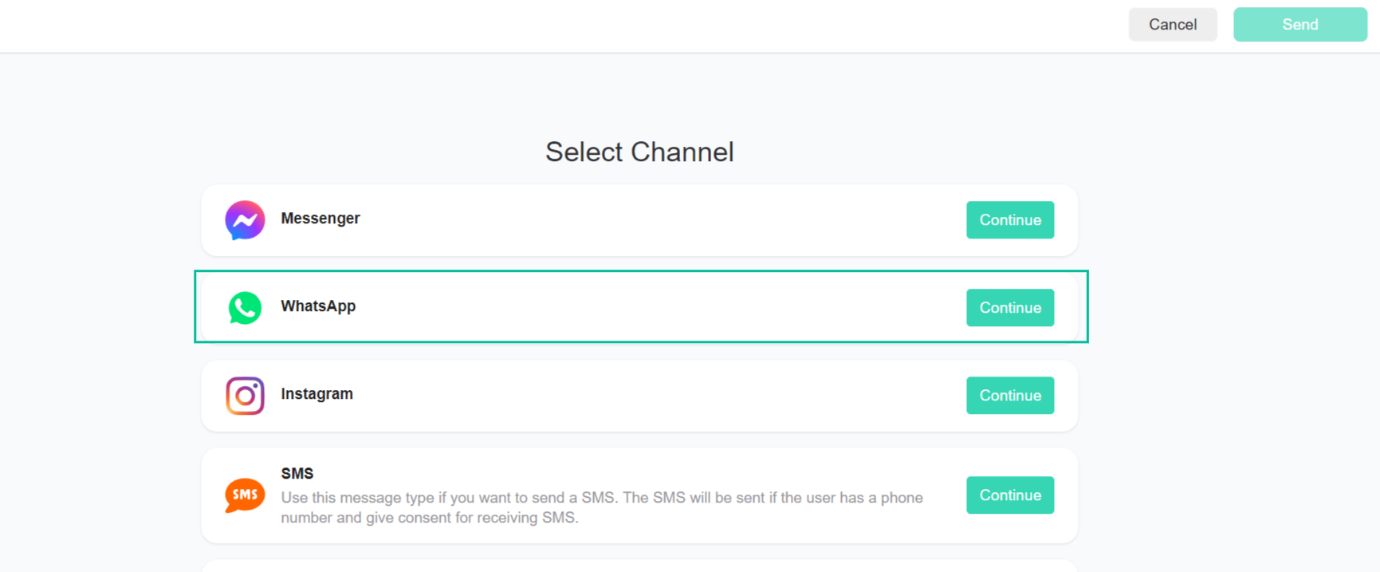Continue with the SMS channel
Viewport: 1380px width, 572px height.
click(x=1010, y=495)
